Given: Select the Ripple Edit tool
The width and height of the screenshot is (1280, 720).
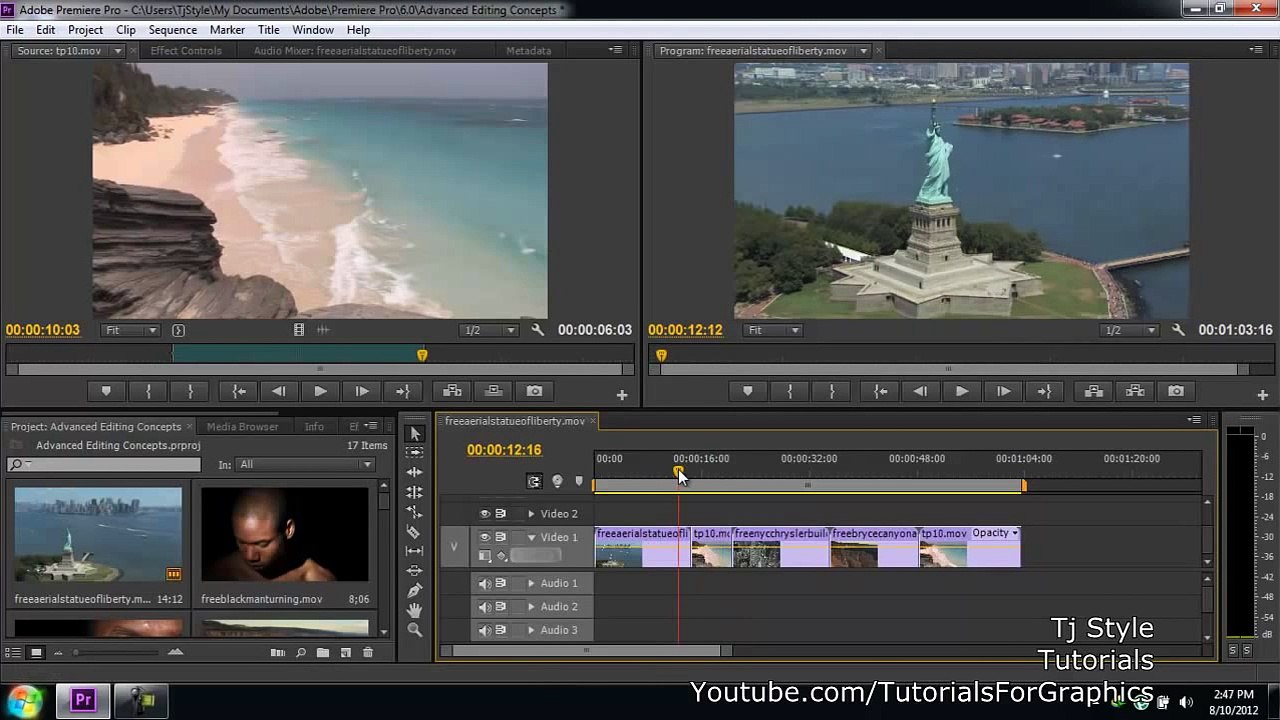Looking at the screenshot, I should click(x=415, y=472).
